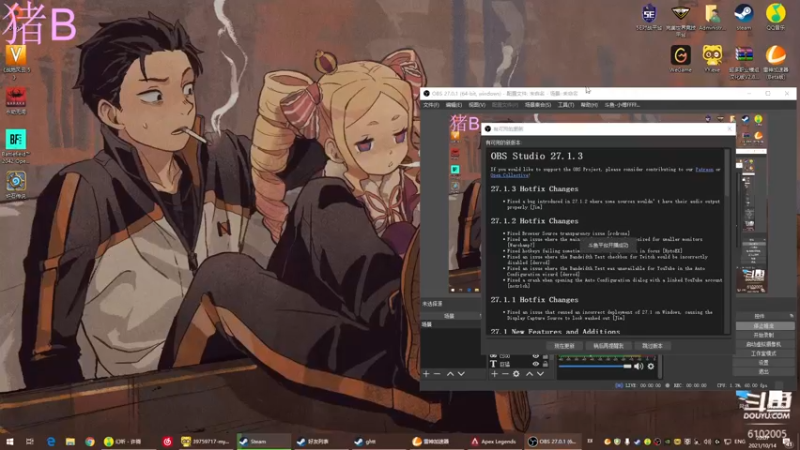Click 稍后再提醒我 in the update dialog
This screenshot has height=450, width=800.
[608, 346]
